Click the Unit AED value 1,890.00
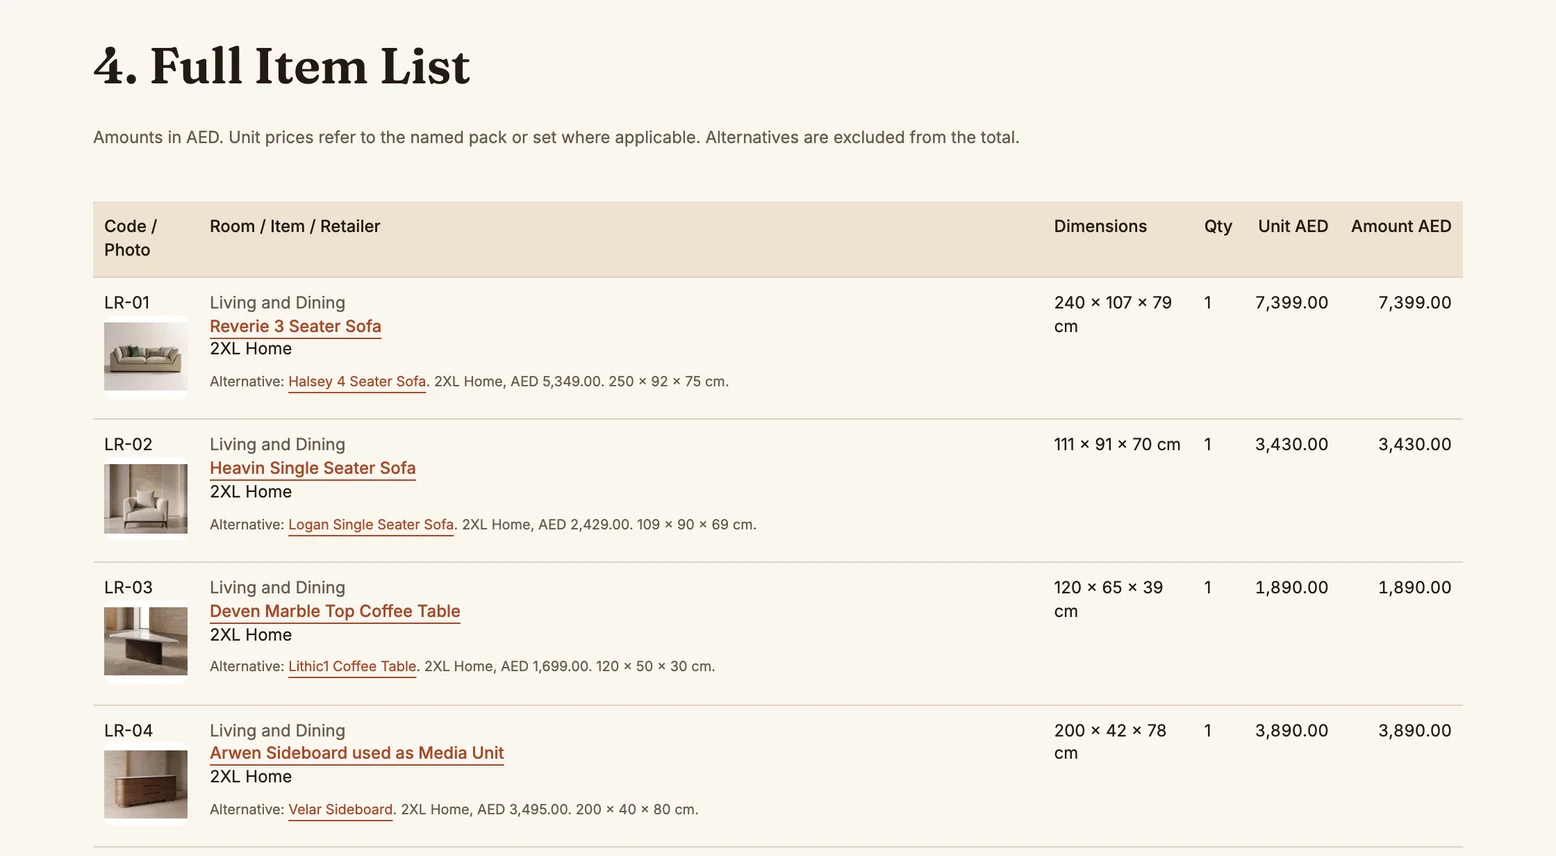This screenshot has height=856, width=1556. pos(1292,587)
